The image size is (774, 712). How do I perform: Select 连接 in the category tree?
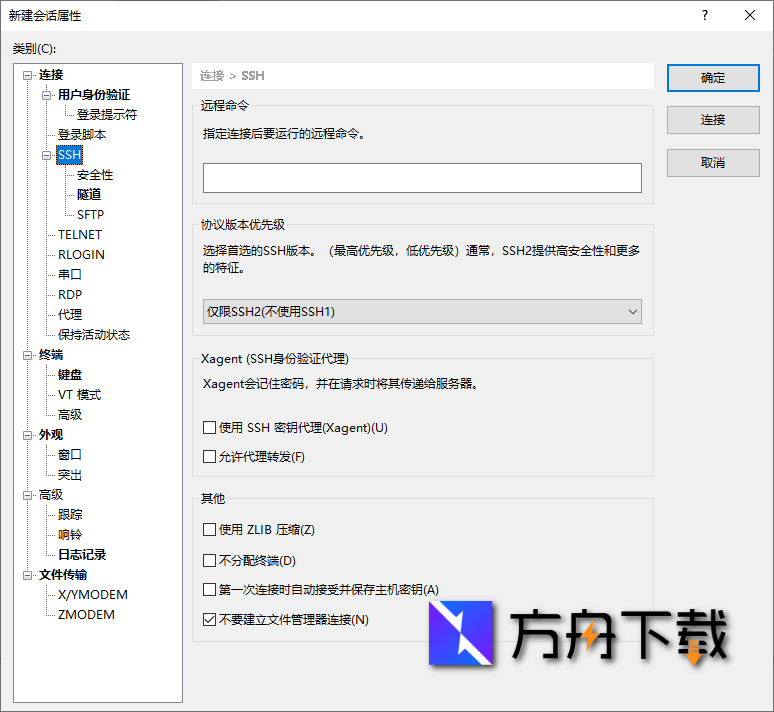[x=51, y=75]
